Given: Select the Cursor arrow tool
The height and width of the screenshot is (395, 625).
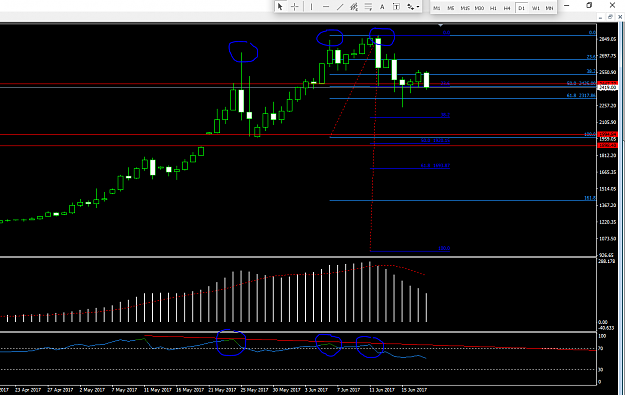Looking at the screenshot, I should click(x=280, y=7).
